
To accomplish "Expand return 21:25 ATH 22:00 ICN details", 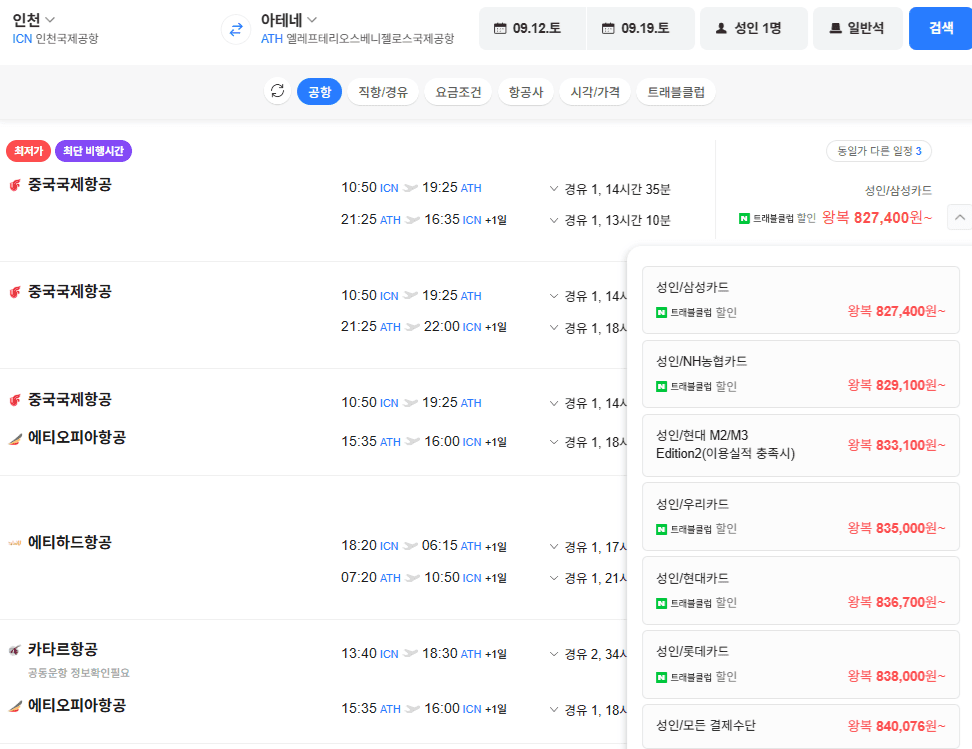I will click(588, 327).
